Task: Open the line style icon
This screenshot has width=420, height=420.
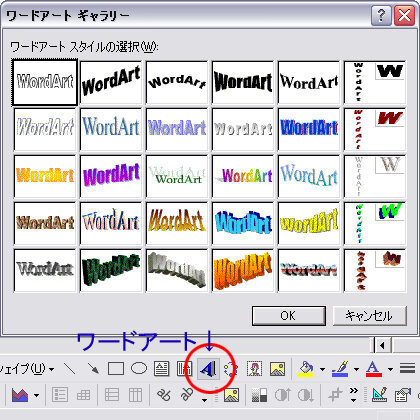Action: click(407, 368)
